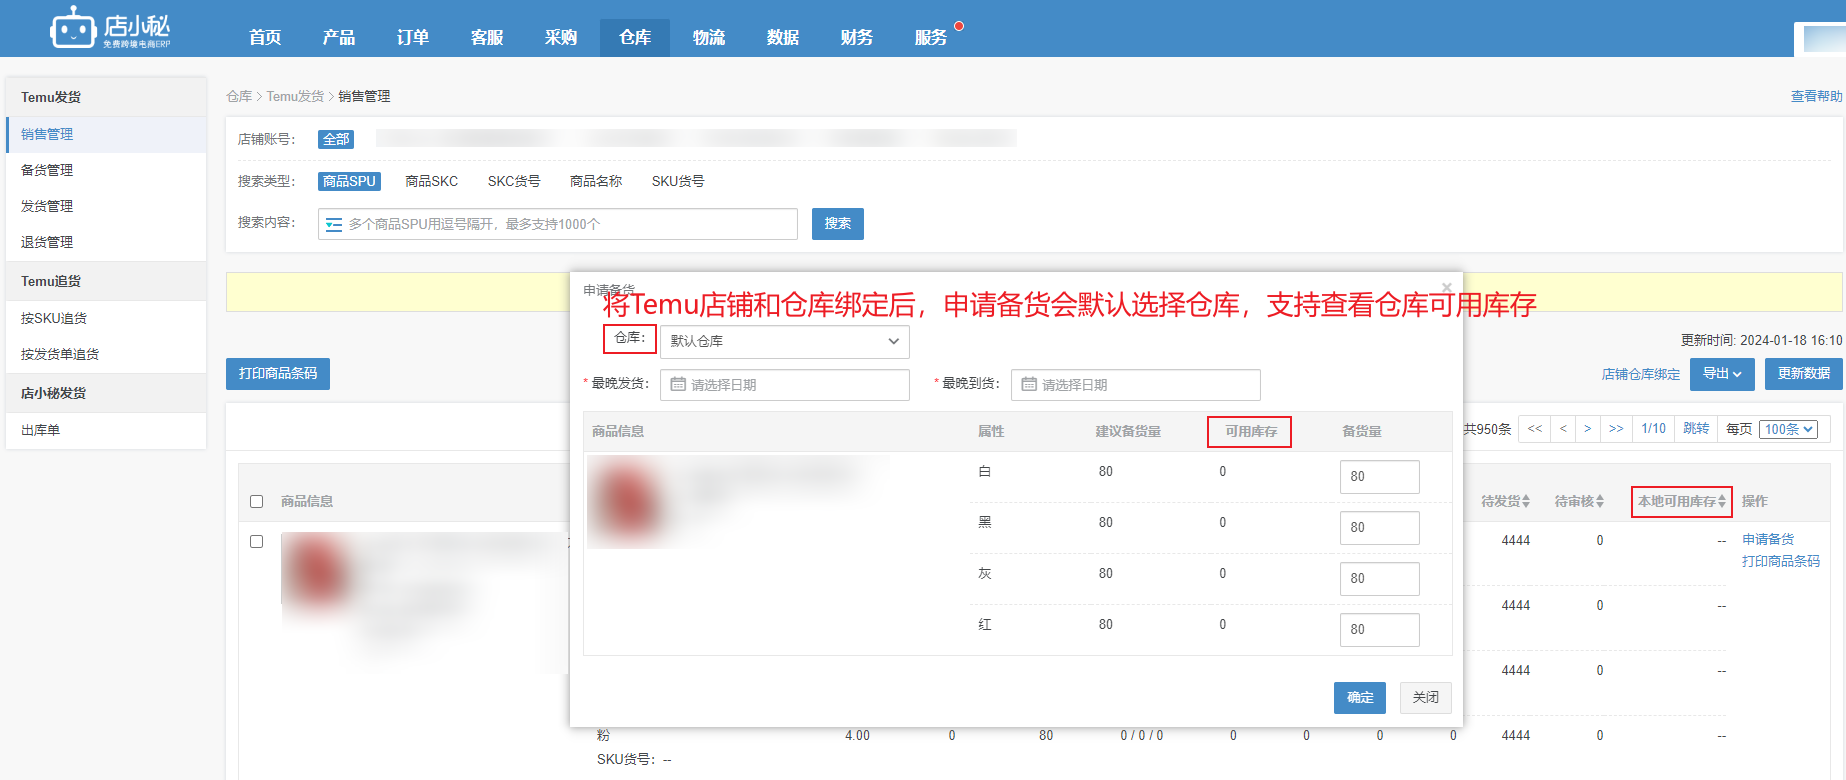The image size is (1846, 780).
Task: Click calendar icon in 最晚发货 field
Action: tap(678, 385)
